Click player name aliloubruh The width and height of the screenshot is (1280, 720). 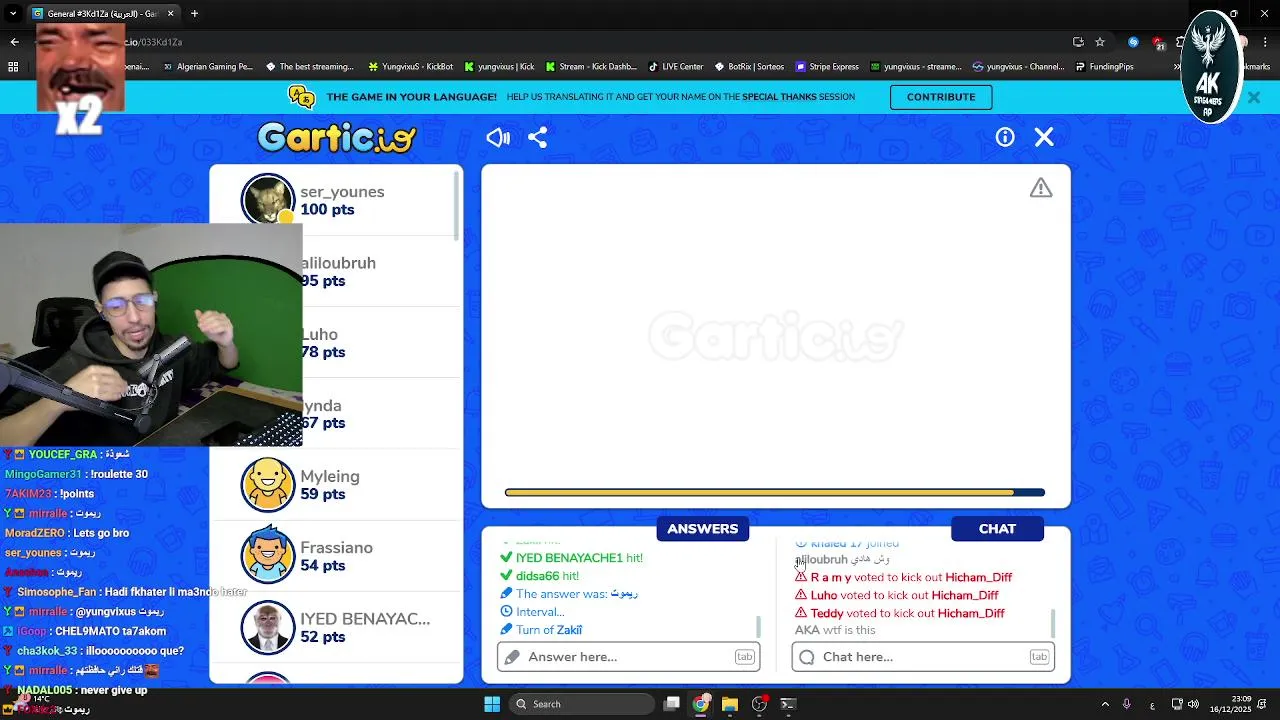(338, 263)
